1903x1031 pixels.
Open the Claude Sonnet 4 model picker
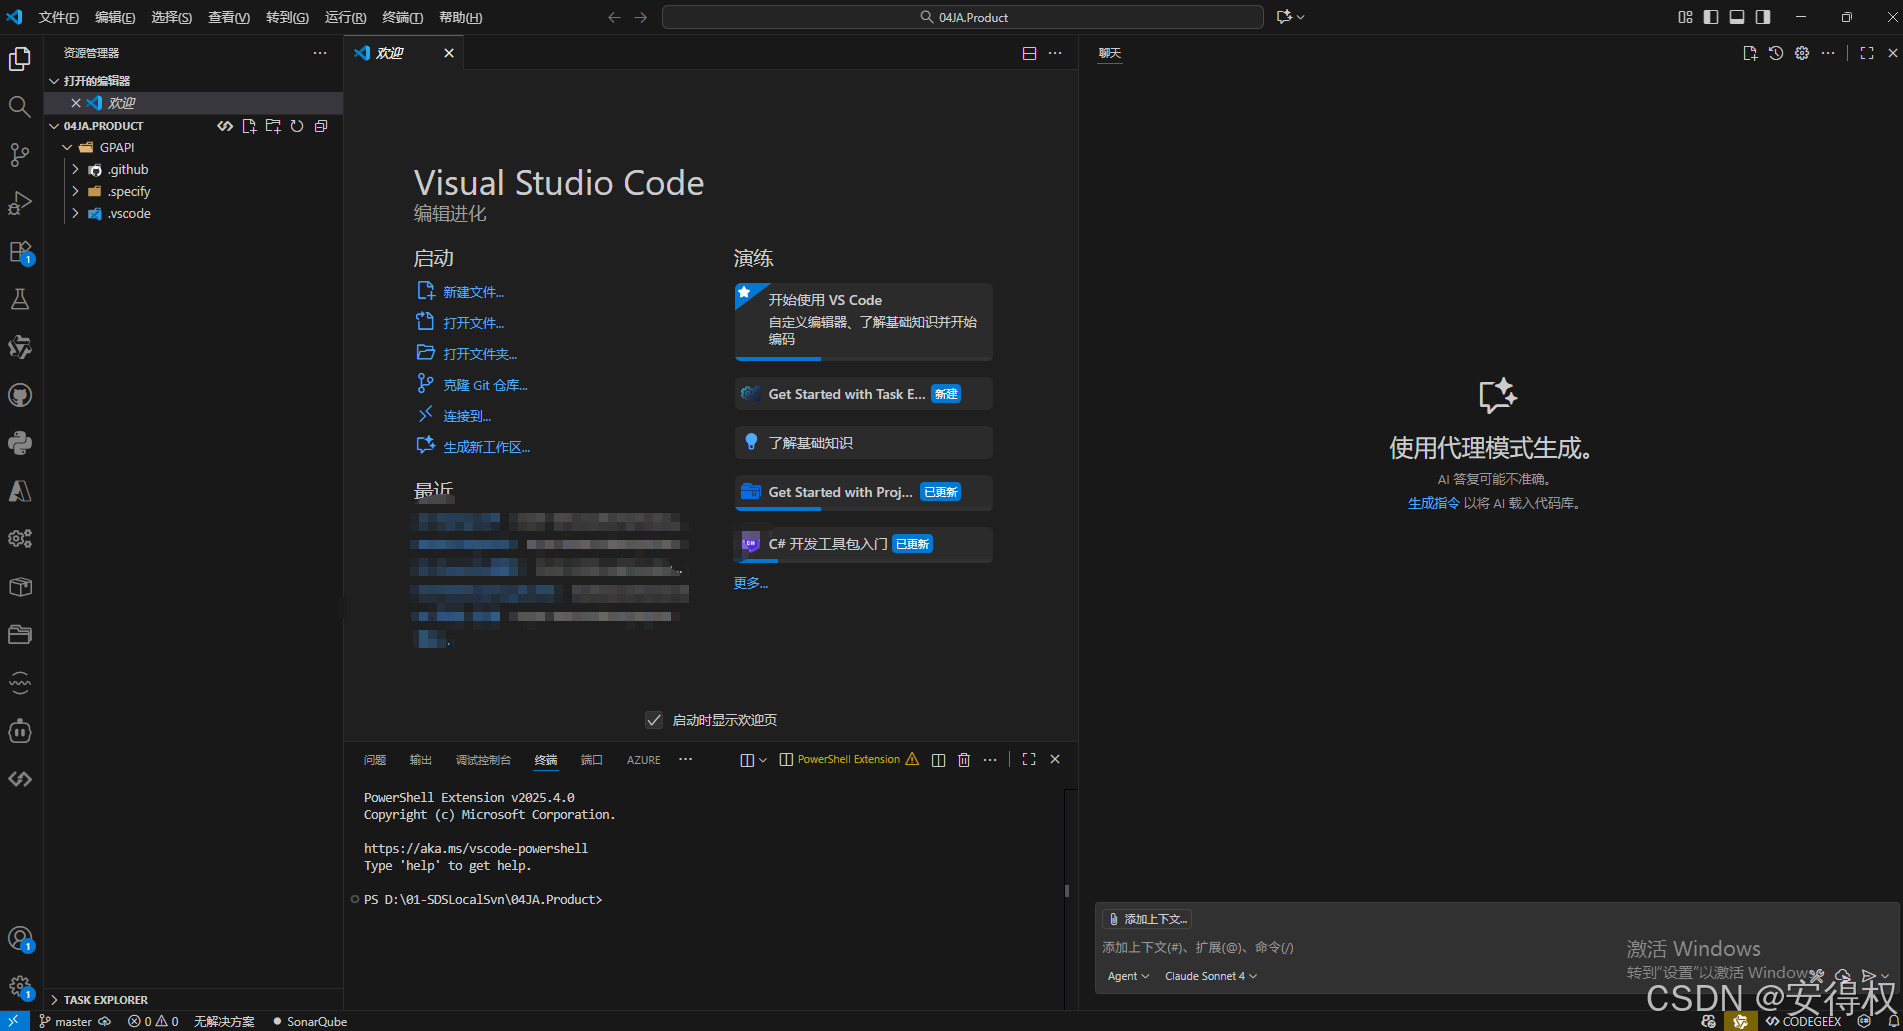[x=1210, y=976]
